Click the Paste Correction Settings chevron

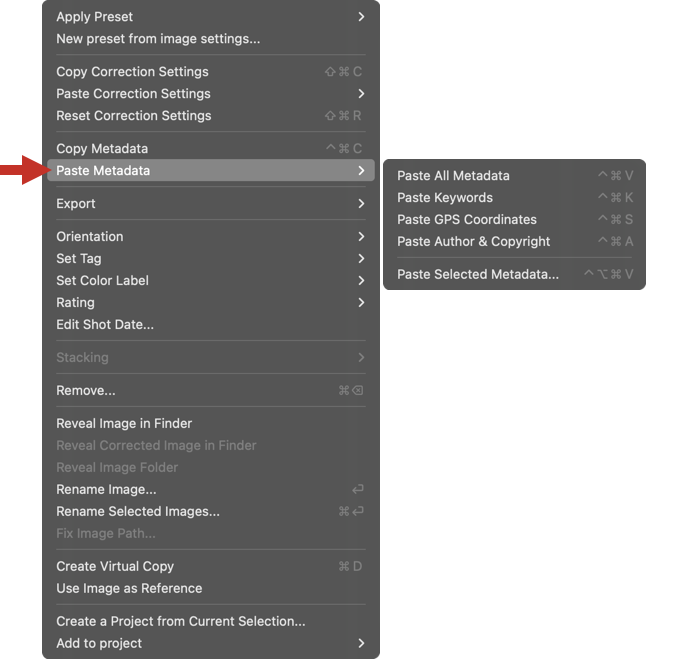361,94
